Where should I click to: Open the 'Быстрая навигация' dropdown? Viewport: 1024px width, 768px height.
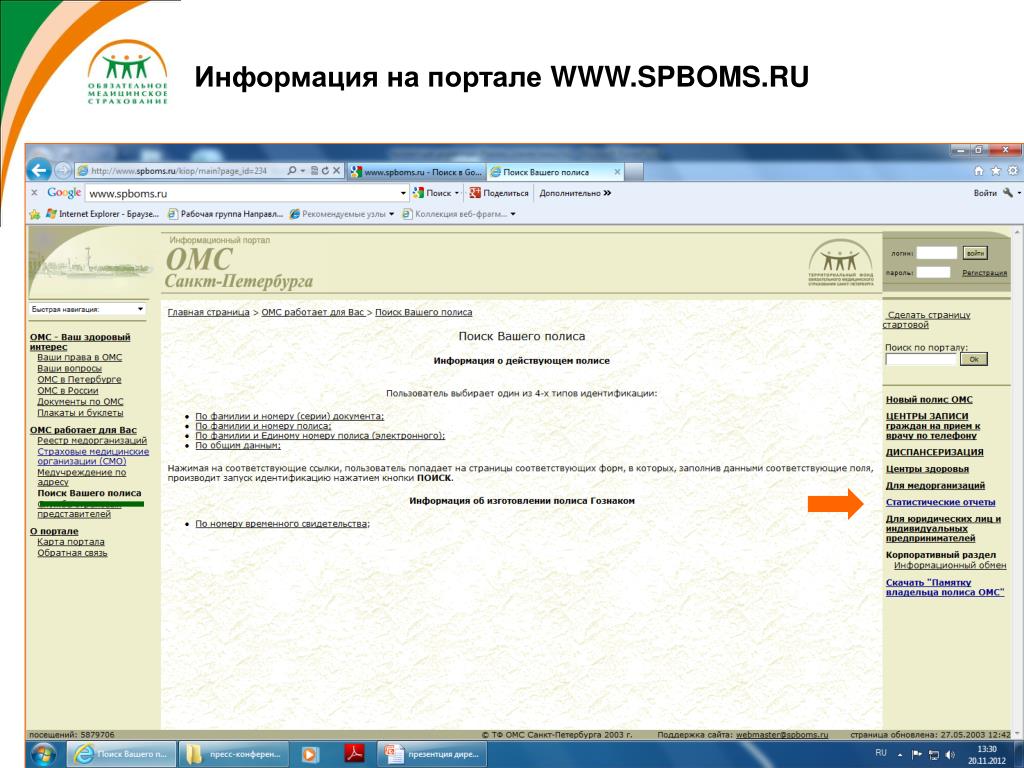click(x=88, y=309)
